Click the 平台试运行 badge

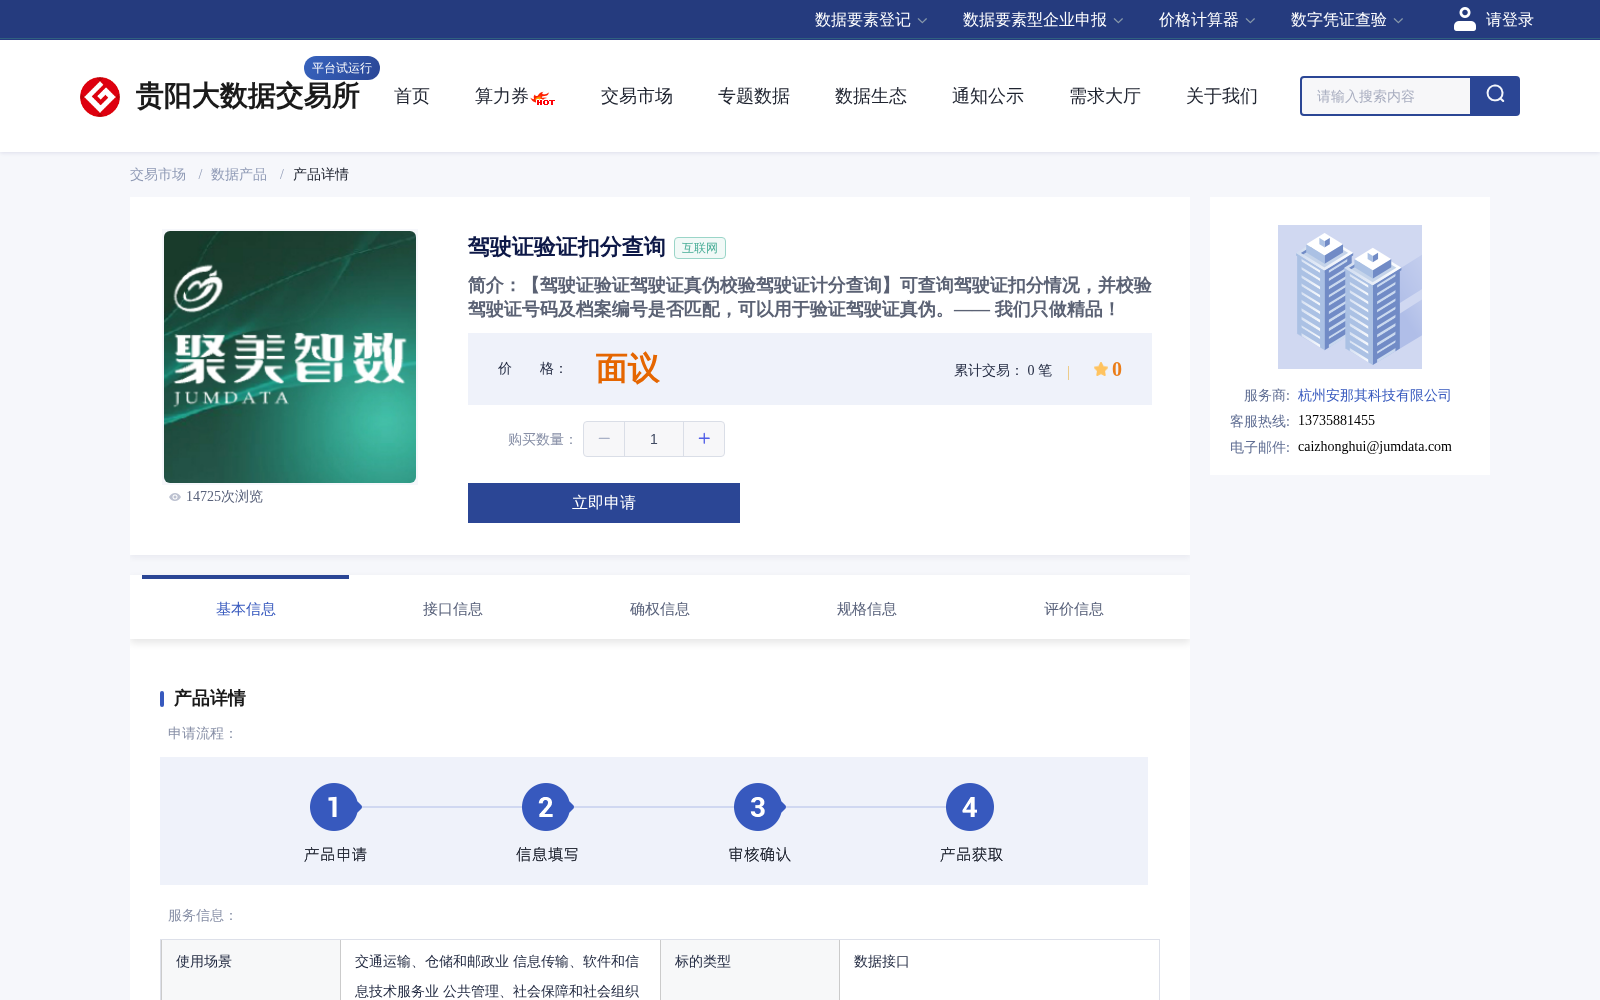coord(342,68)
